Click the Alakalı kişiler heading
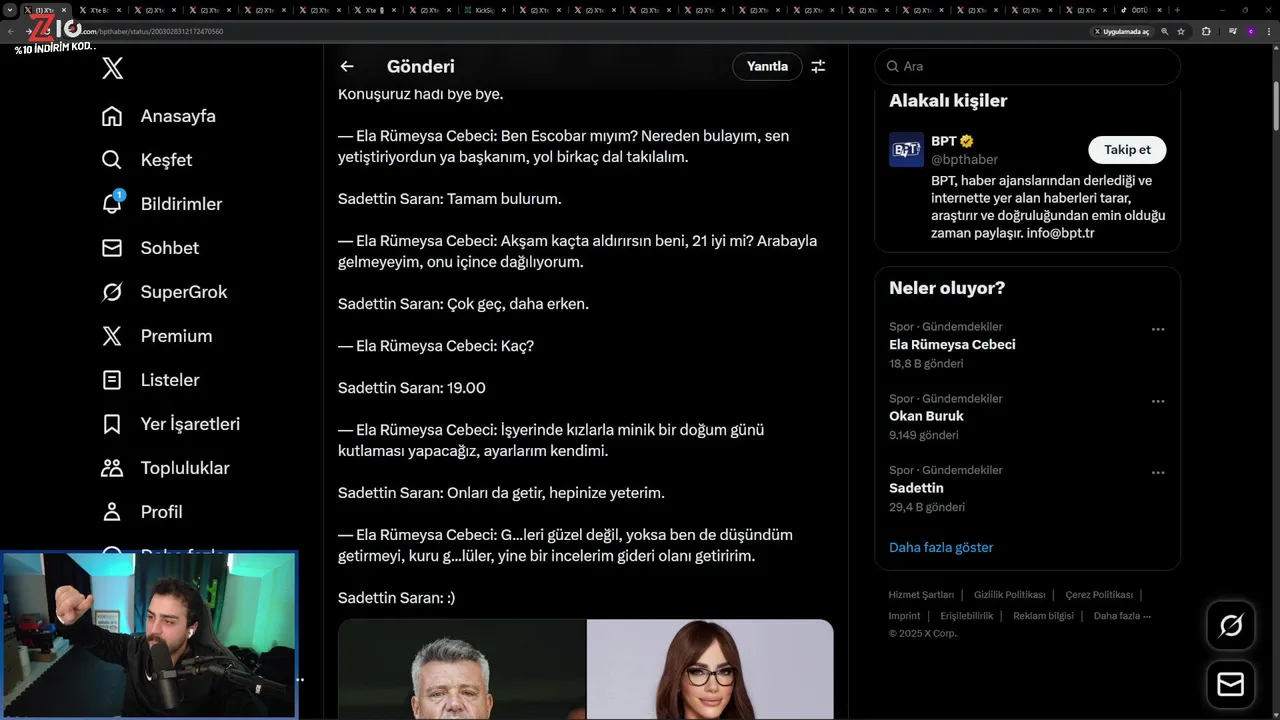Viewport: 1280px width, 720px height. [948, 100]
